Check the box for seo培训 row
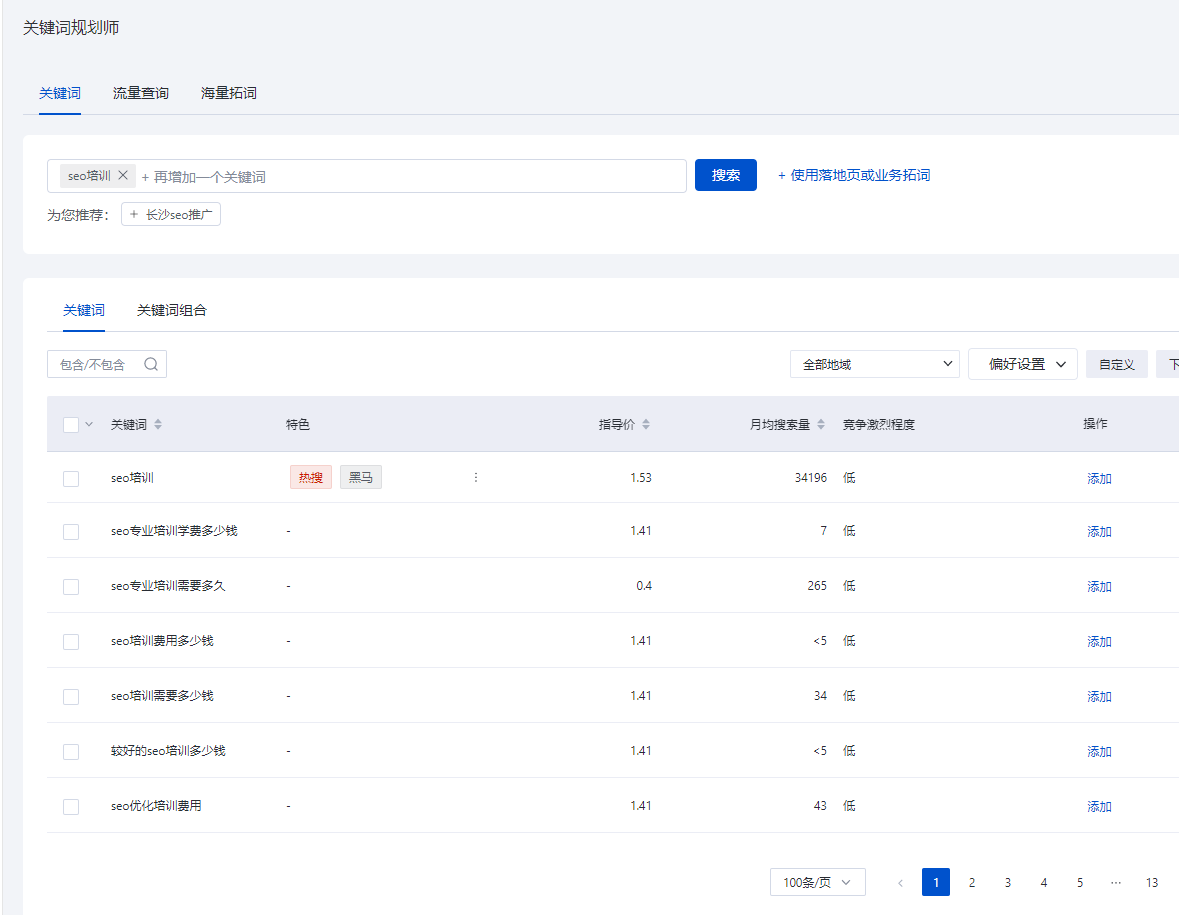 (x=71, y=479)
